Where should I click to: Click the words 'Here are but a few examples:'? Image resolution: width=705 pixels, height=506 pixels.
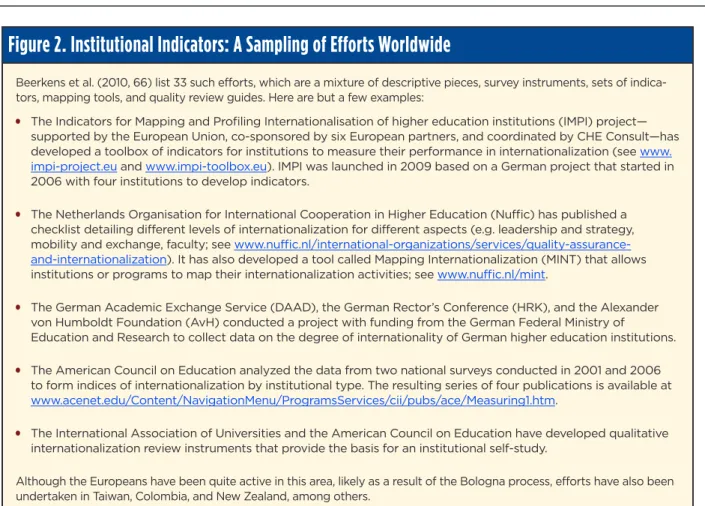click(x=346, y=98)
